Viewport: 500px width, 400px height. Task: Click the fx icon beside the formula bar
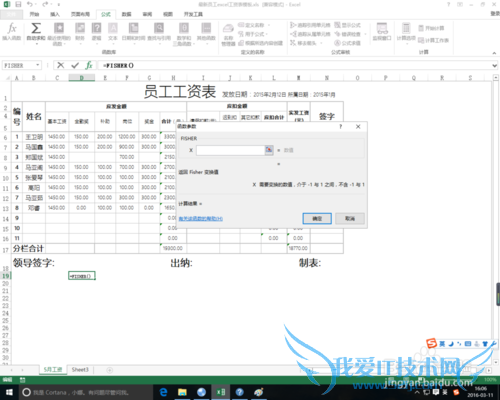(x=89, y=65)
